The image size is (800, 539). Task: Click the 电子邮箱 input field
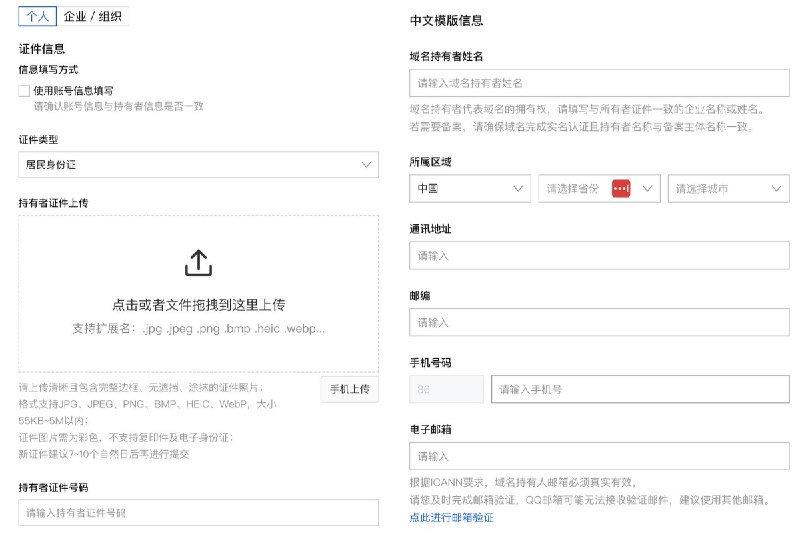[599, 456]
